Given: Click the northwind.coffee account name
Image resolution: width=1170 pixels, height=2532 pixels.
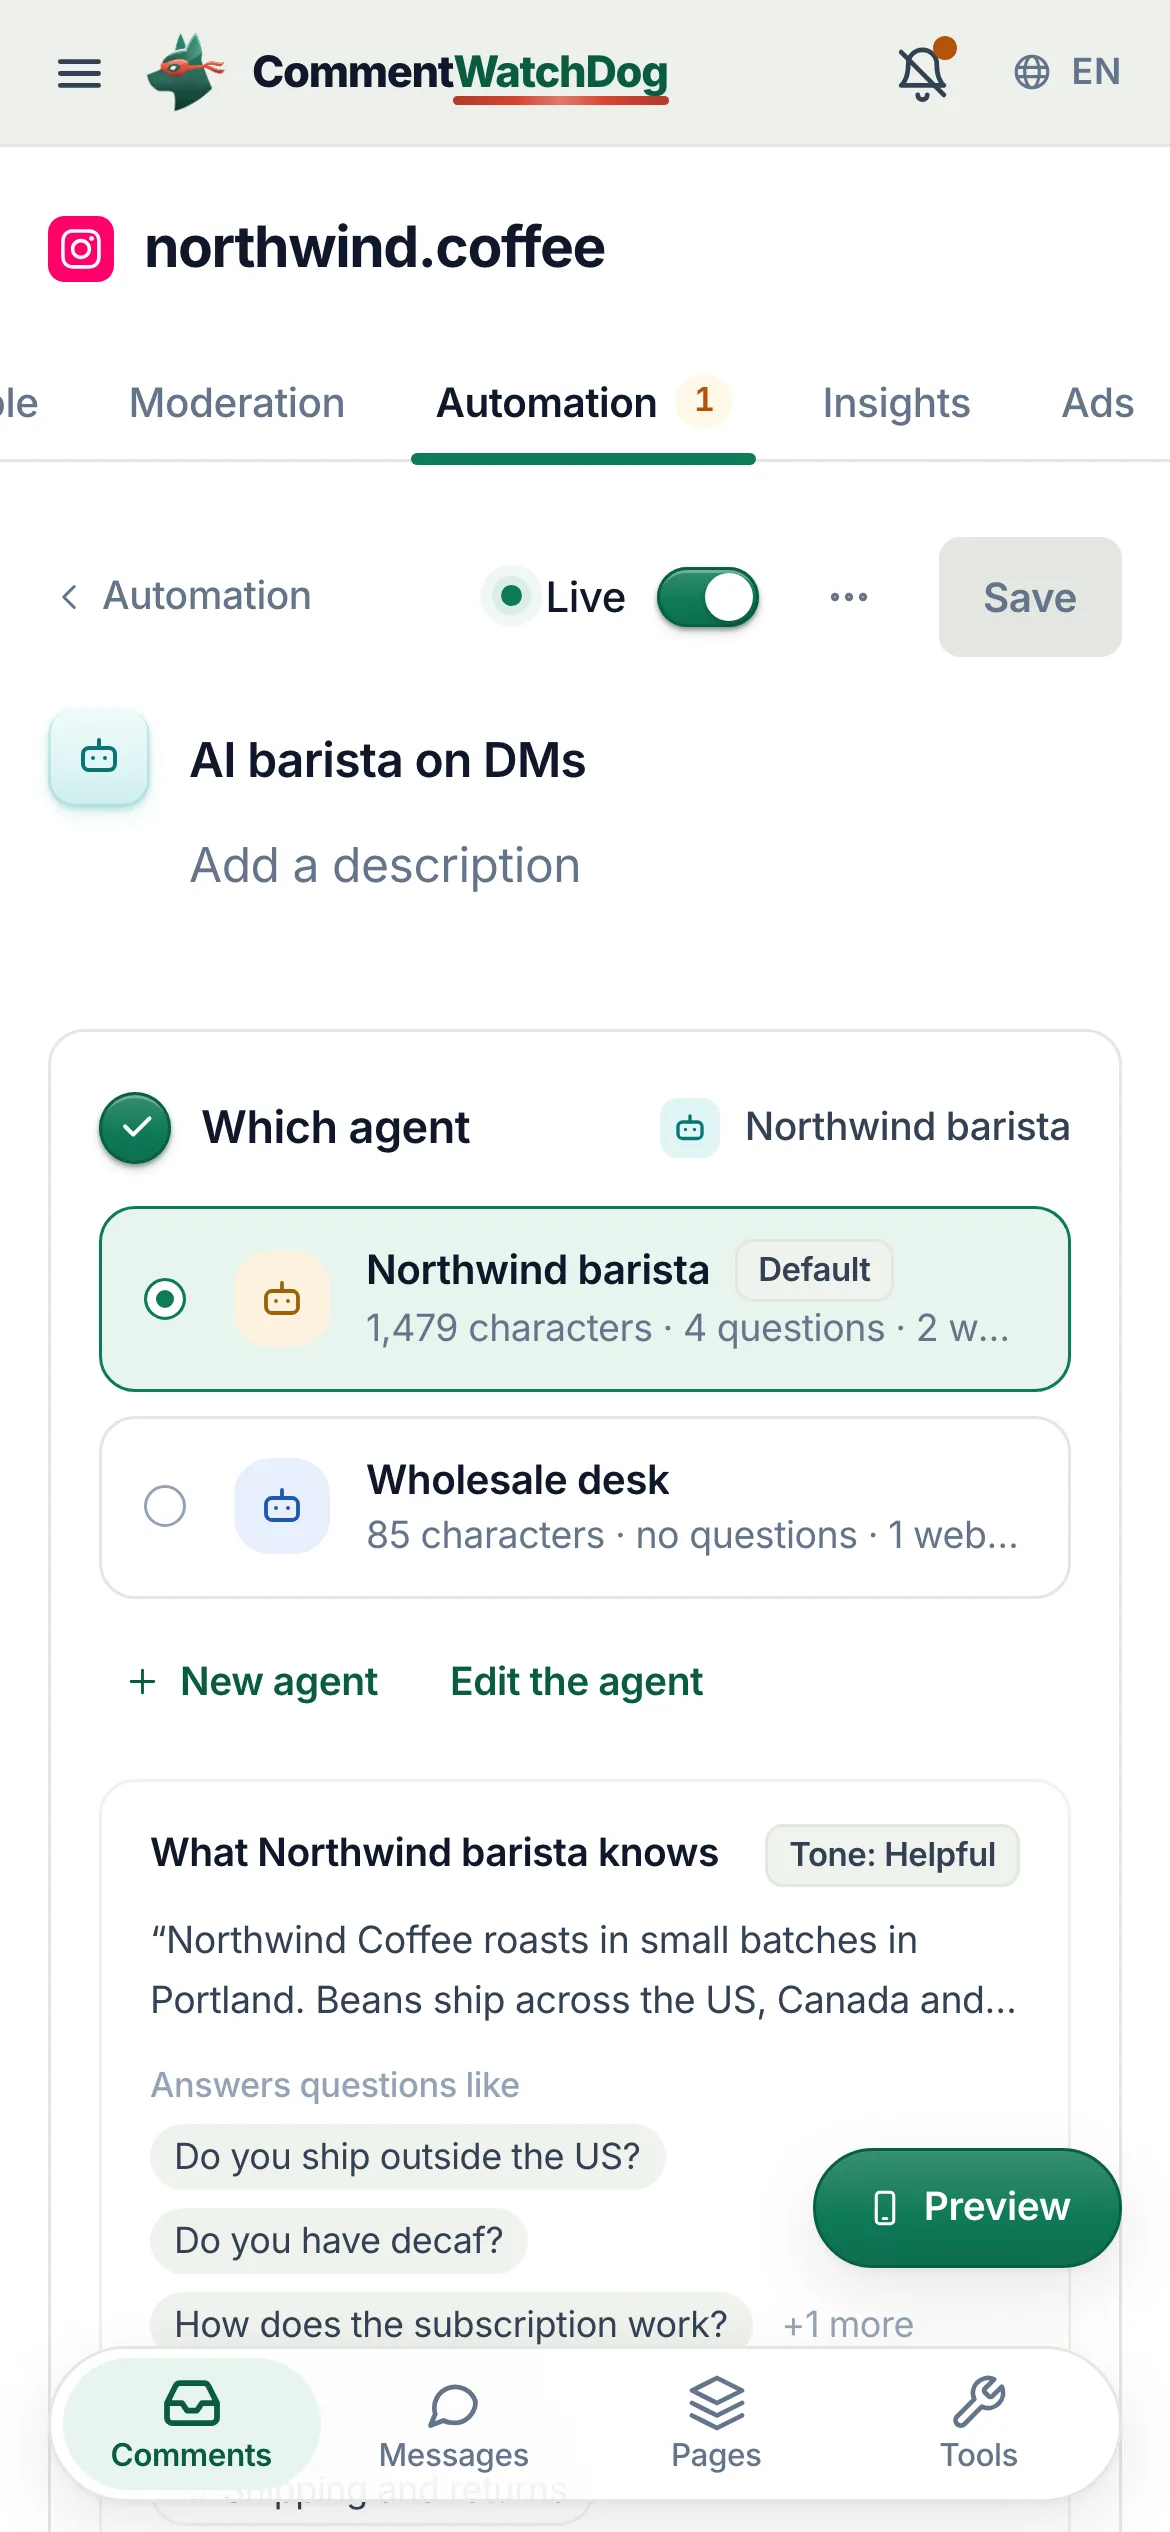Looking at the screenshot, I should [x=375, y=248].
